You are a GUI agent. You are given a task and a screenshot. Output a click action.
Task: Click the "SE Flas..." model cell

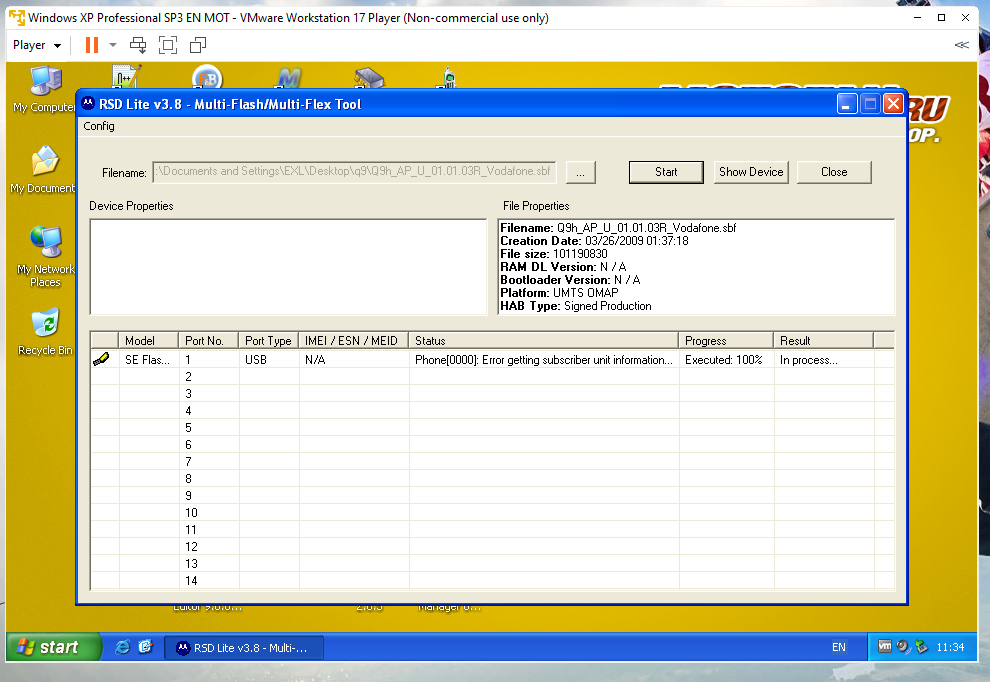point(148,360)
